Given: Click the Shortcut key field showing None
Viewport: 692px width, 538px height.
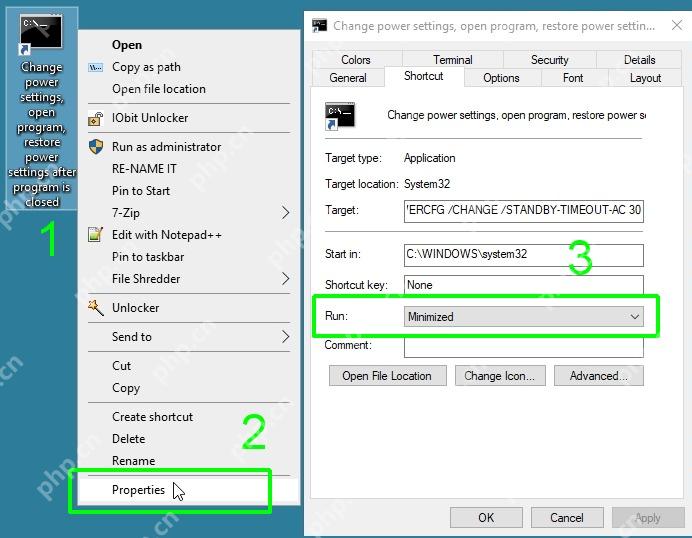Looking at the screenshot, I should click(523, 285).
